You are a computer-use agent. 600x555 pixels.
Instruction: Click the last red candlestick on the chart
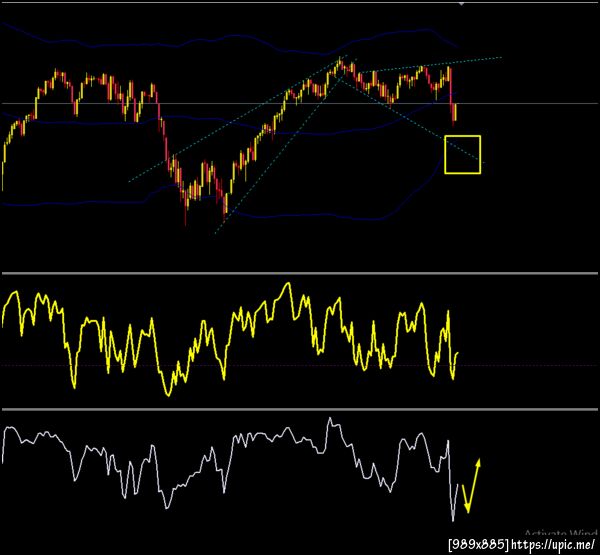[x=454, y=113]
